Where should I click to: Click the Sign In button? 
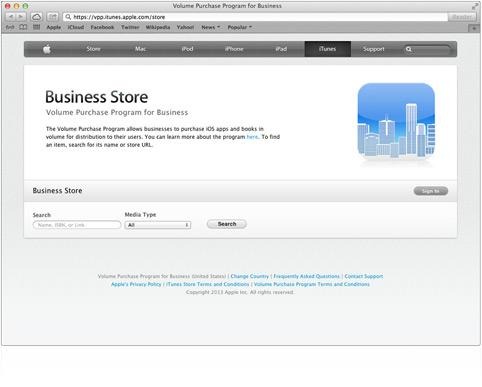pyautogui.click(x=431, y=191)
